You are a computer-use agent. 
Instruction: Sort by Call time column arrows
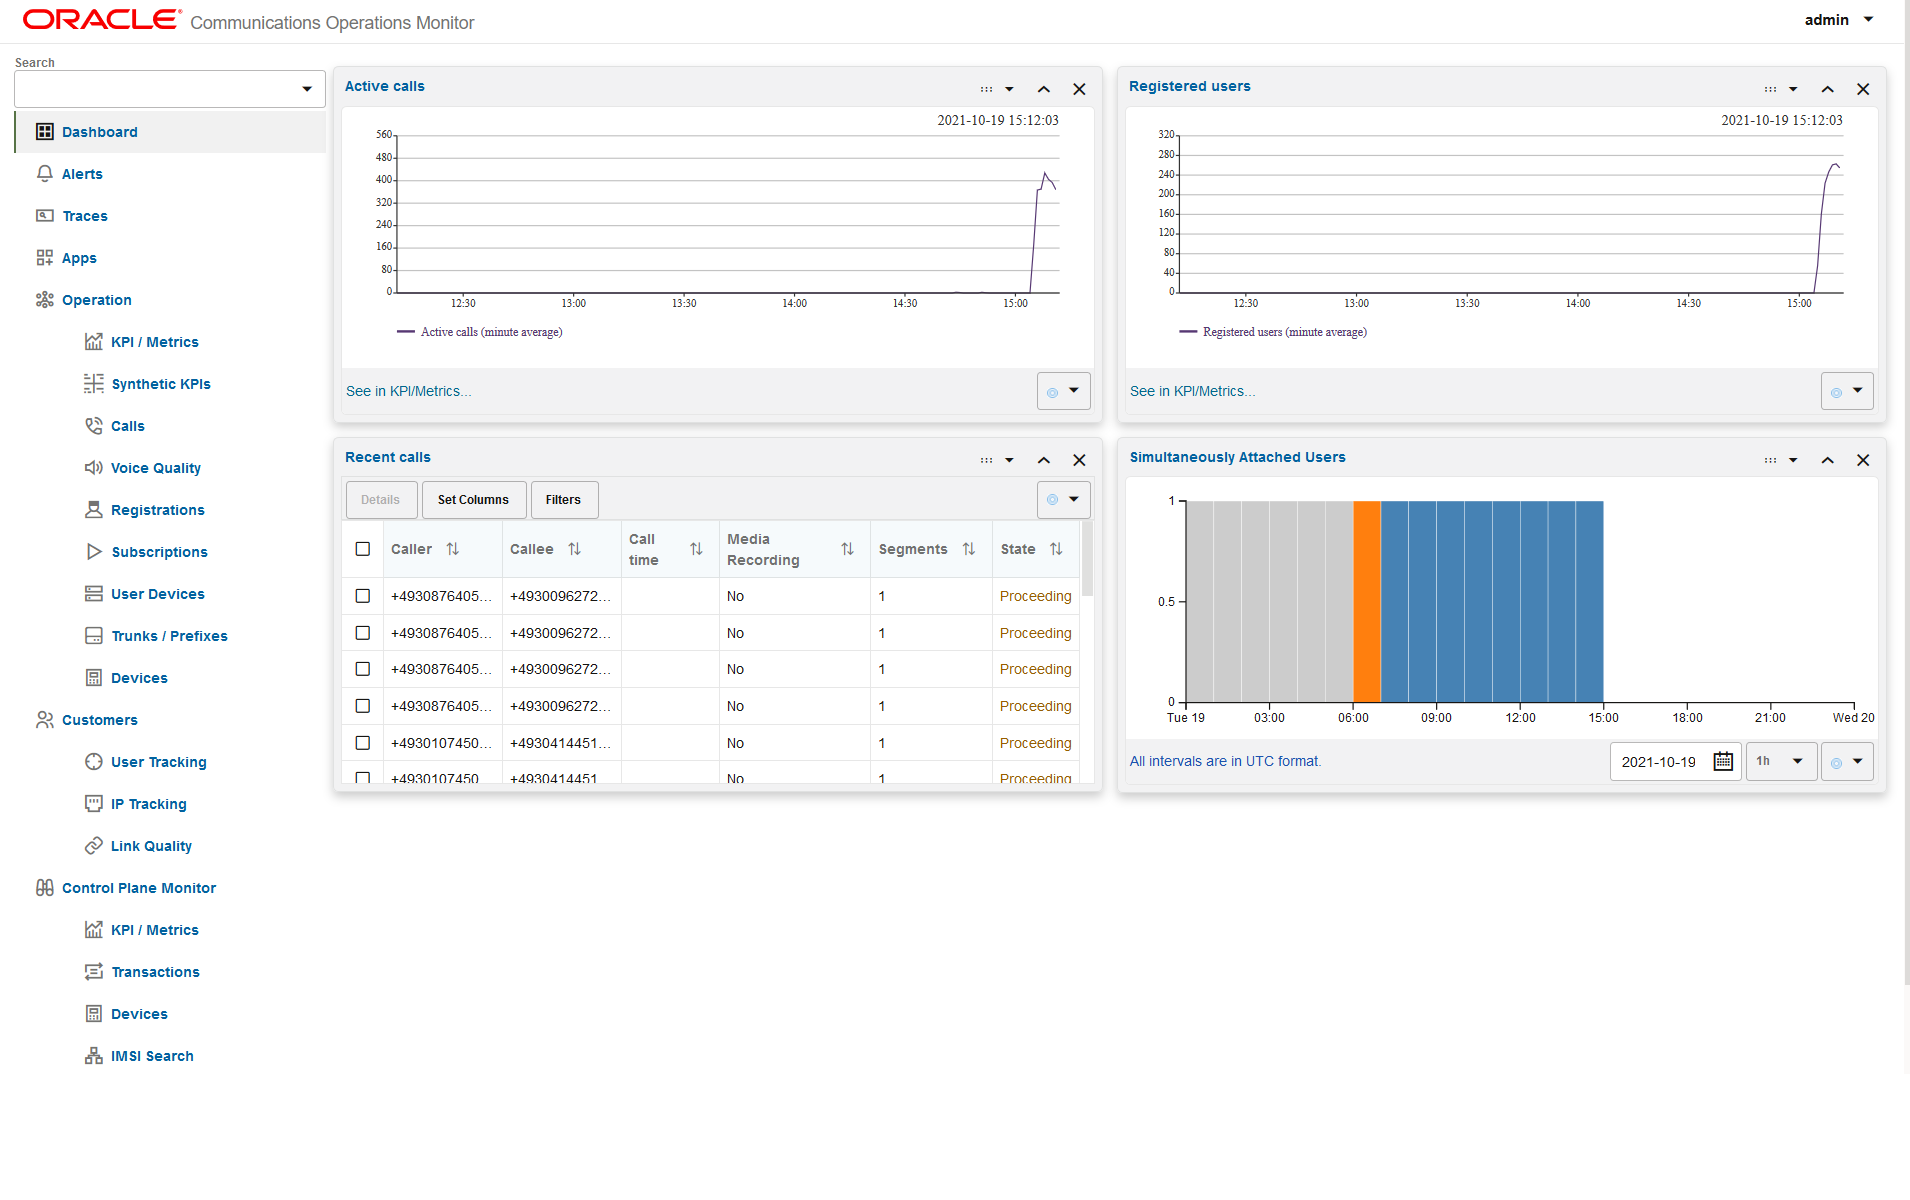[696, 549]
